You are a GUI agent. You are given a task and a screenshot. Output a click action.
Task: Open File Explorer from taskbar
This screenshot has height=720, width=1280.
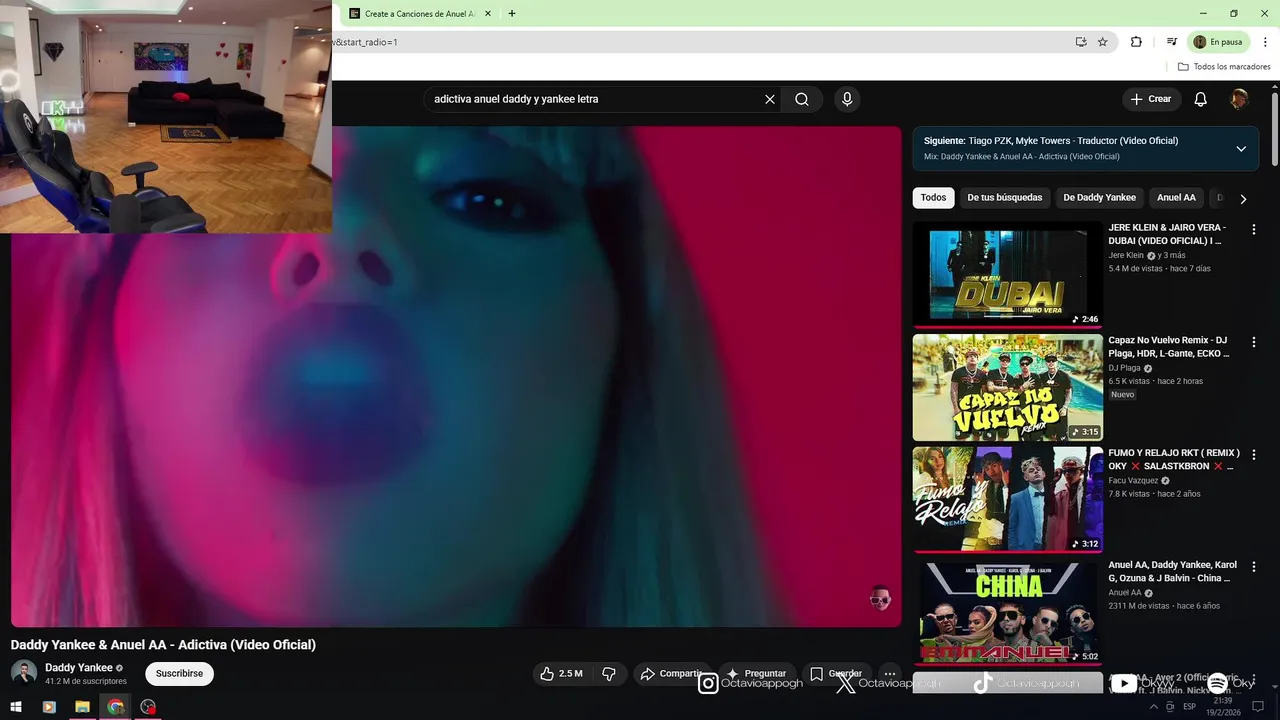[x=82, y=707]
